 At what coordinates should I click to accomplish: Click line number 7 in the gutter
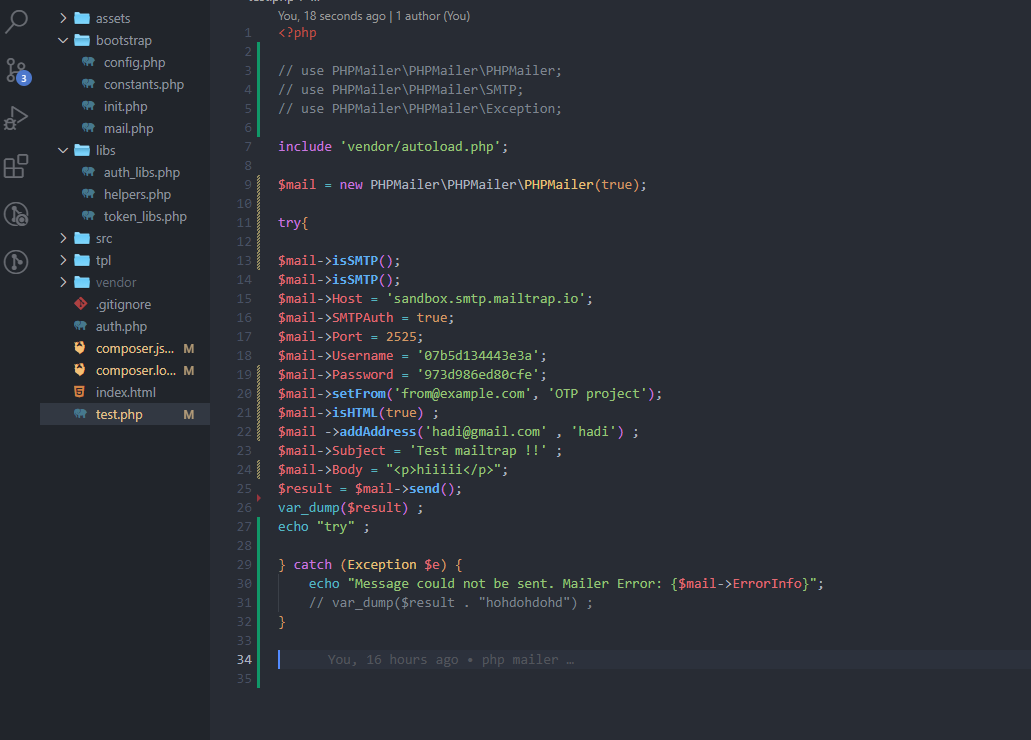click(248, 147)
